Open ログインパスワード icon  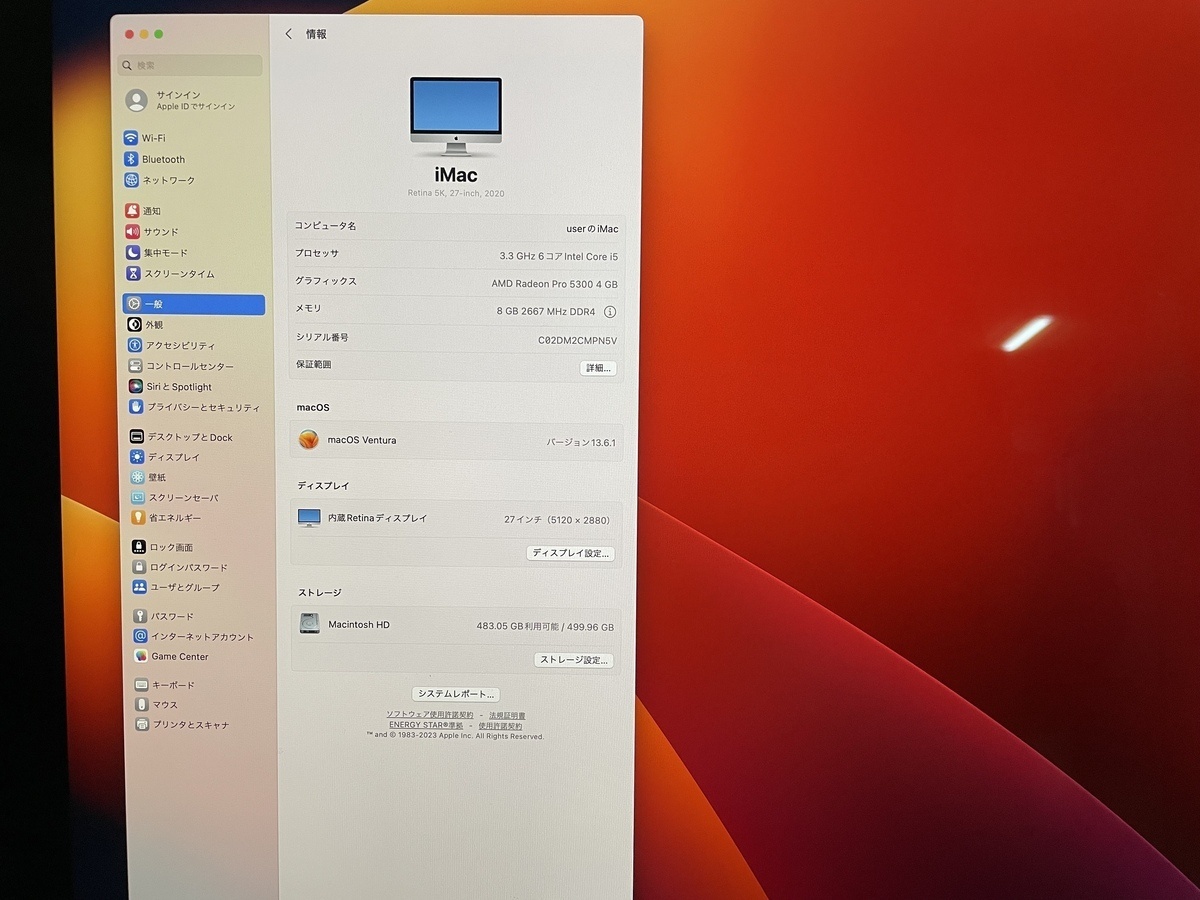(140, 567)
